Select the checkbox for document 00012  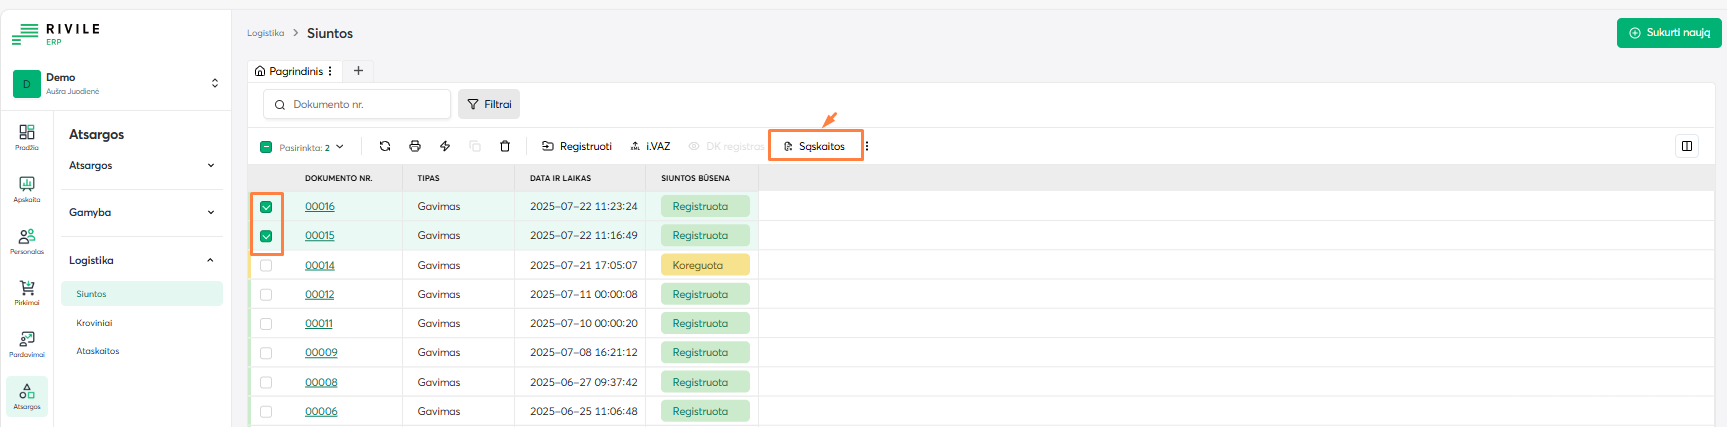[x=266, y=295]
